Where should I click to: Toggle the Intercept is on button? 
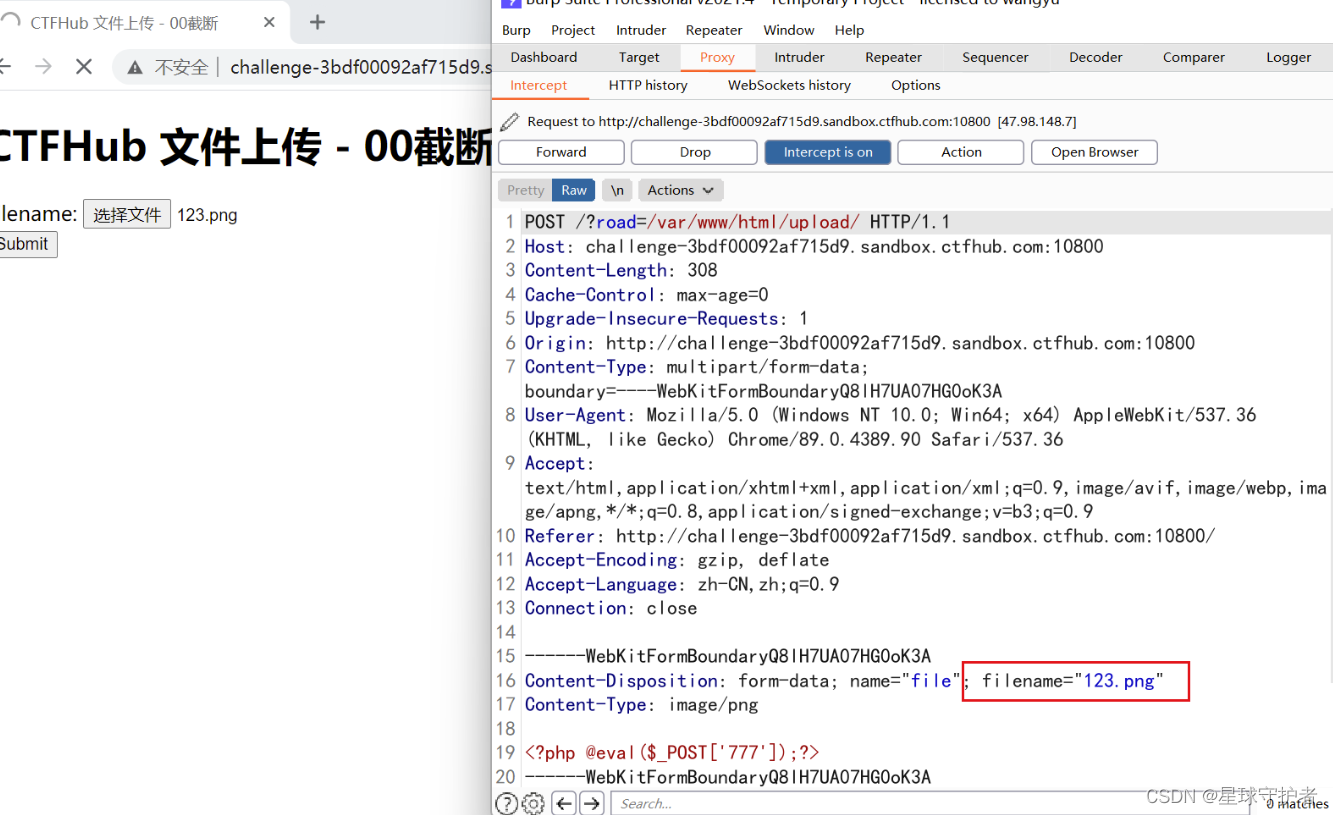(828, 152)
